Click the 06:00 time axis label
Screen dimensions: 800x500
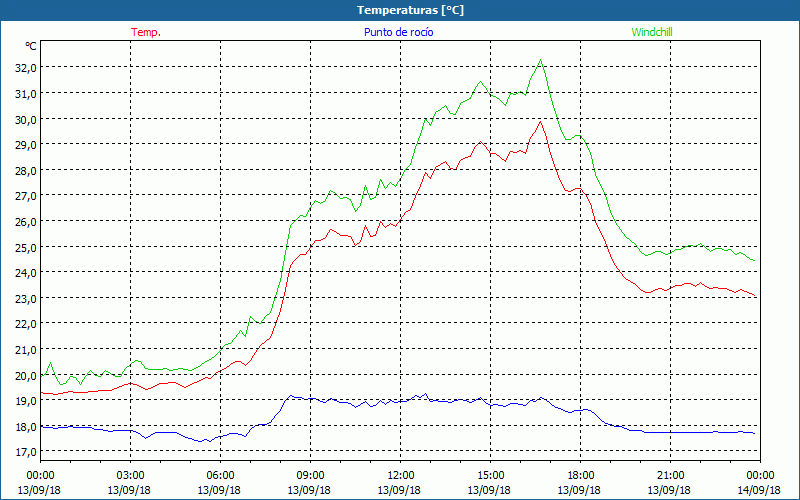tap(220, 476)
